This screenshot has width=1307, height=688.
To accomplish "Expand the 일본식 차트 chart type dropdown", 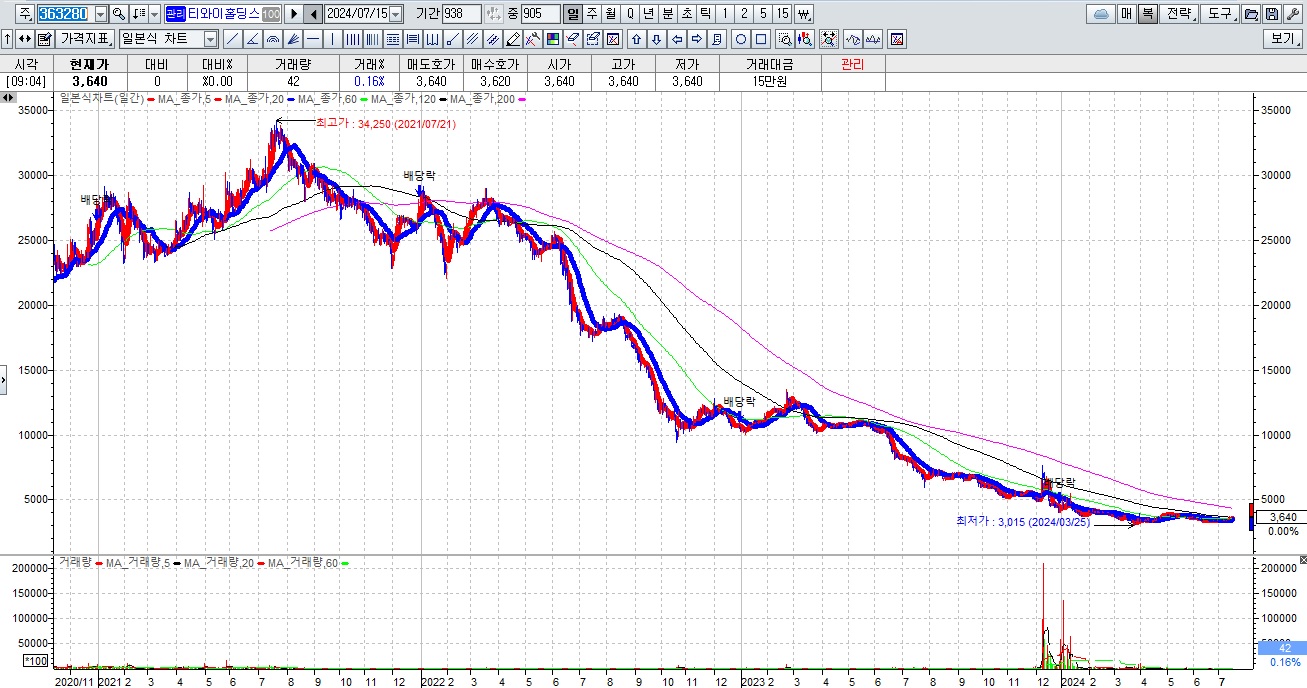I will (x=210, y=39).
